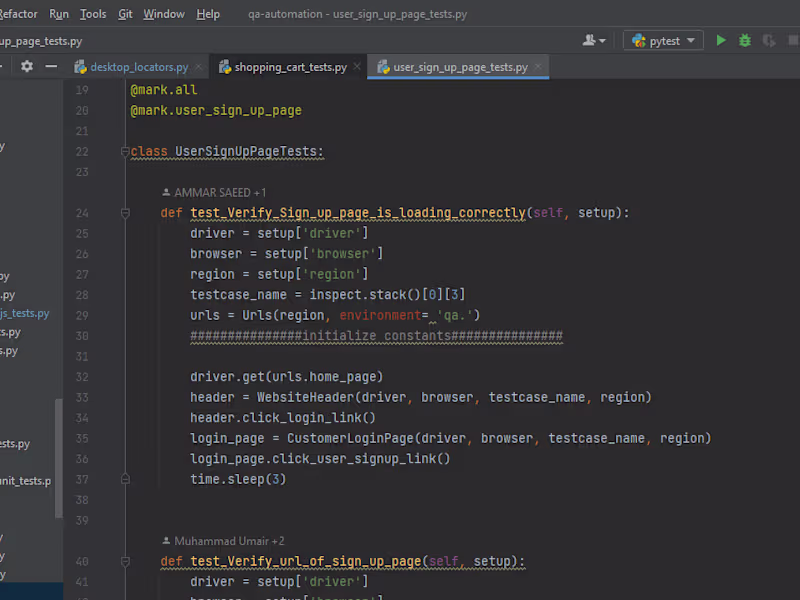Open the user account dropdown in toolbar

(594, 41)
